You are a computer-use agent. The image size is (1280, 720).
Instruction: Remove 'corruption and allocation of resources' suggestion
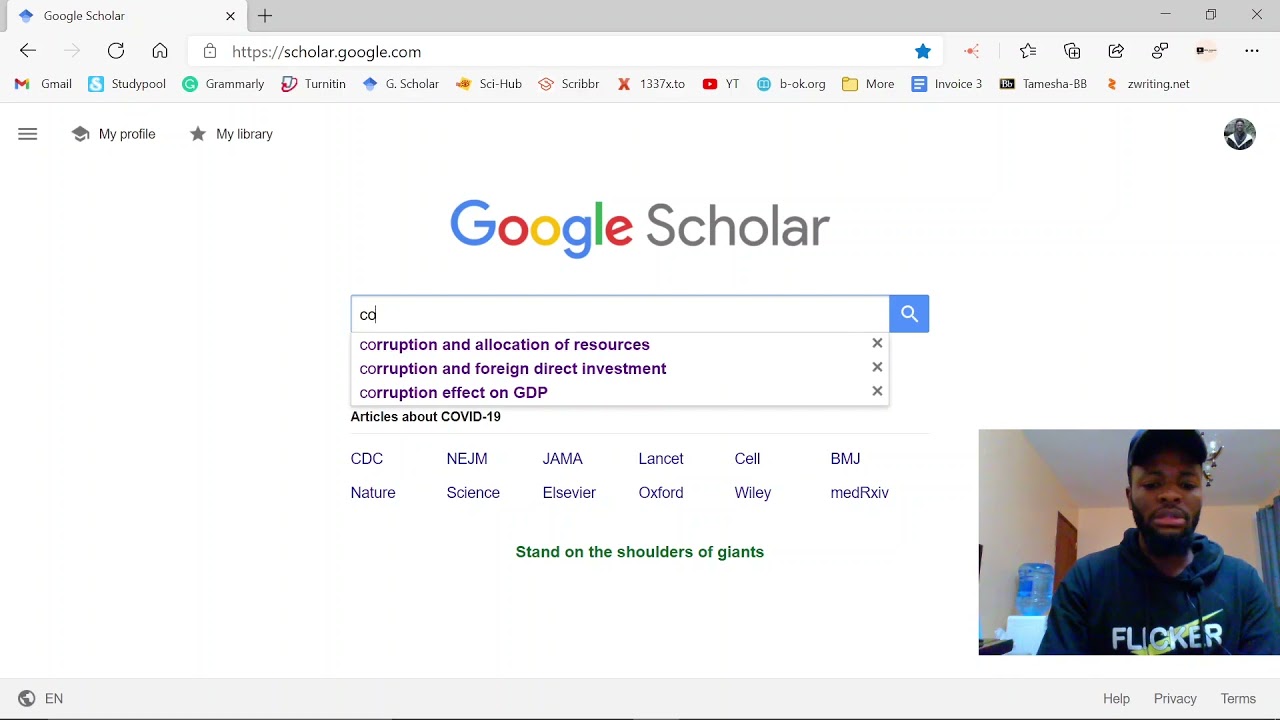[x=877, y=343]
